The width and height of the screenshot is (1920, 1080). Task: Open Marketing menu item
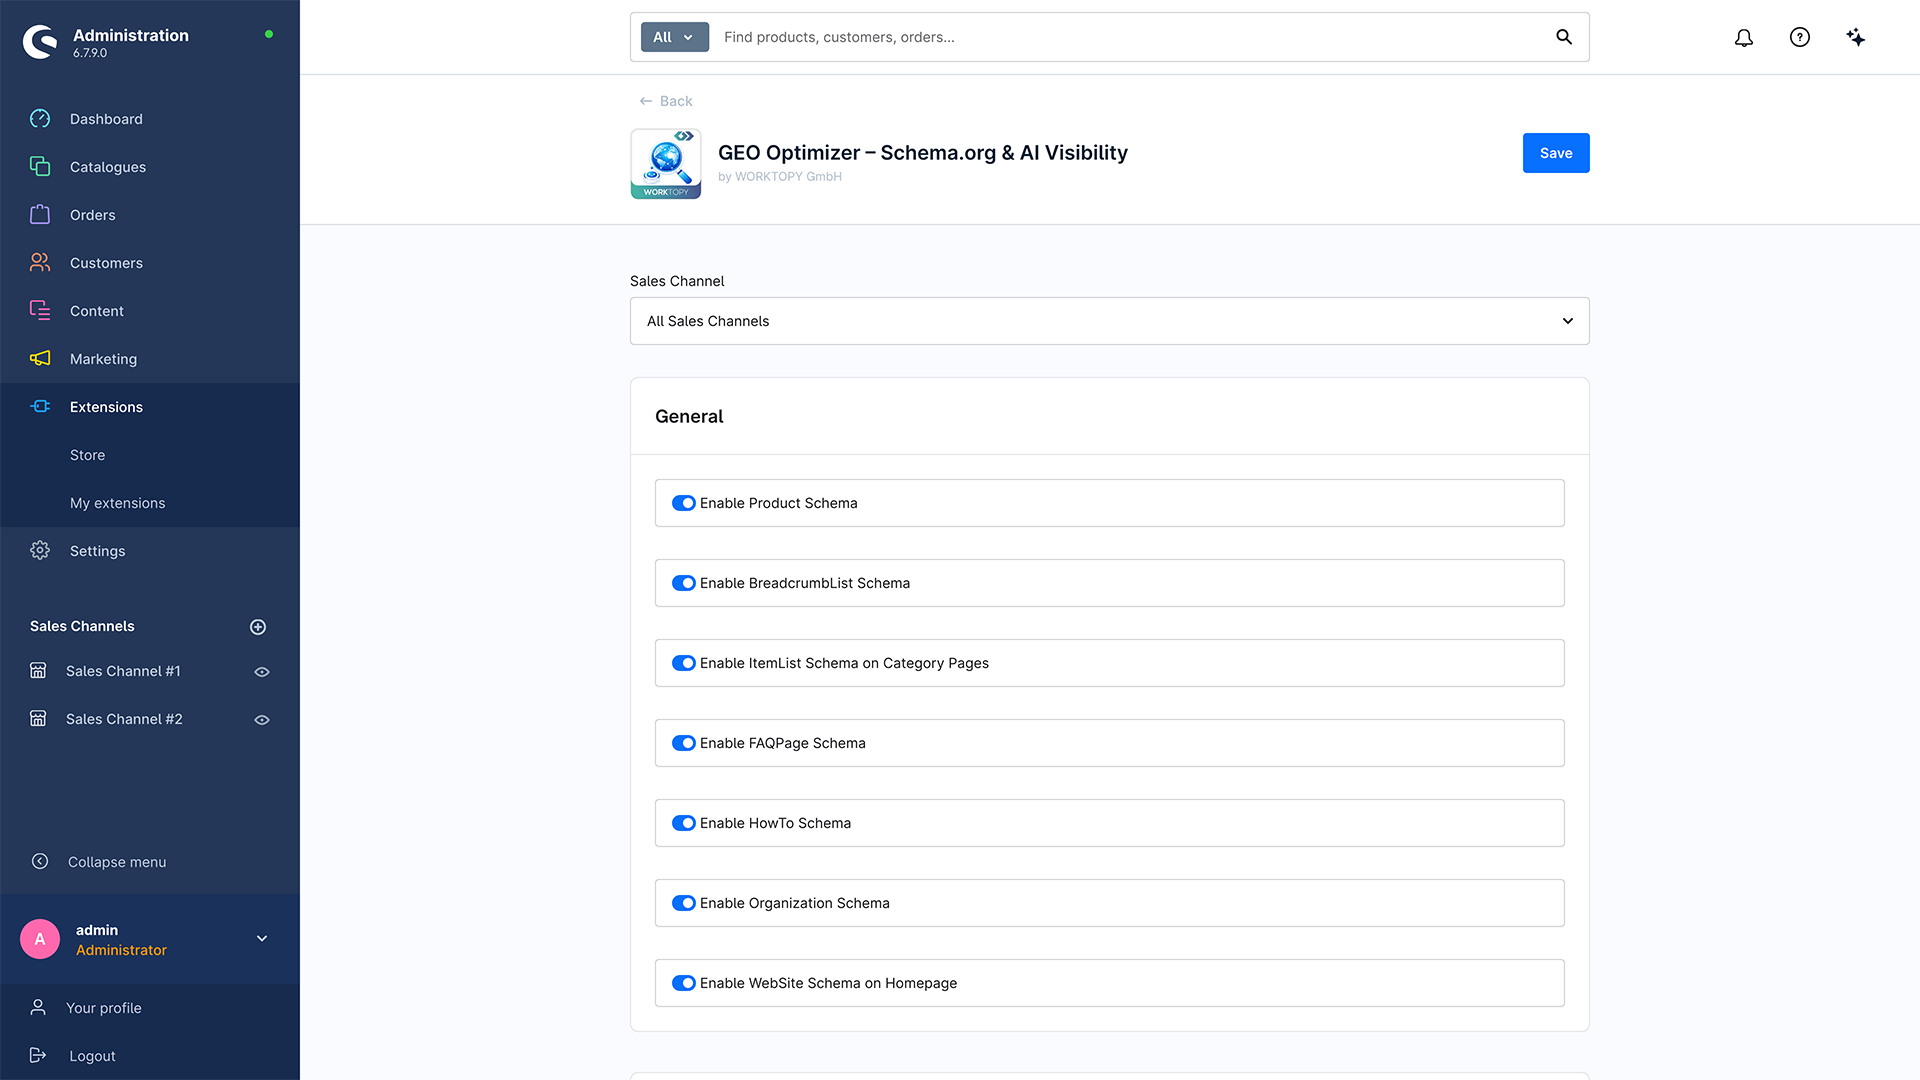click(x=104, y=359)
